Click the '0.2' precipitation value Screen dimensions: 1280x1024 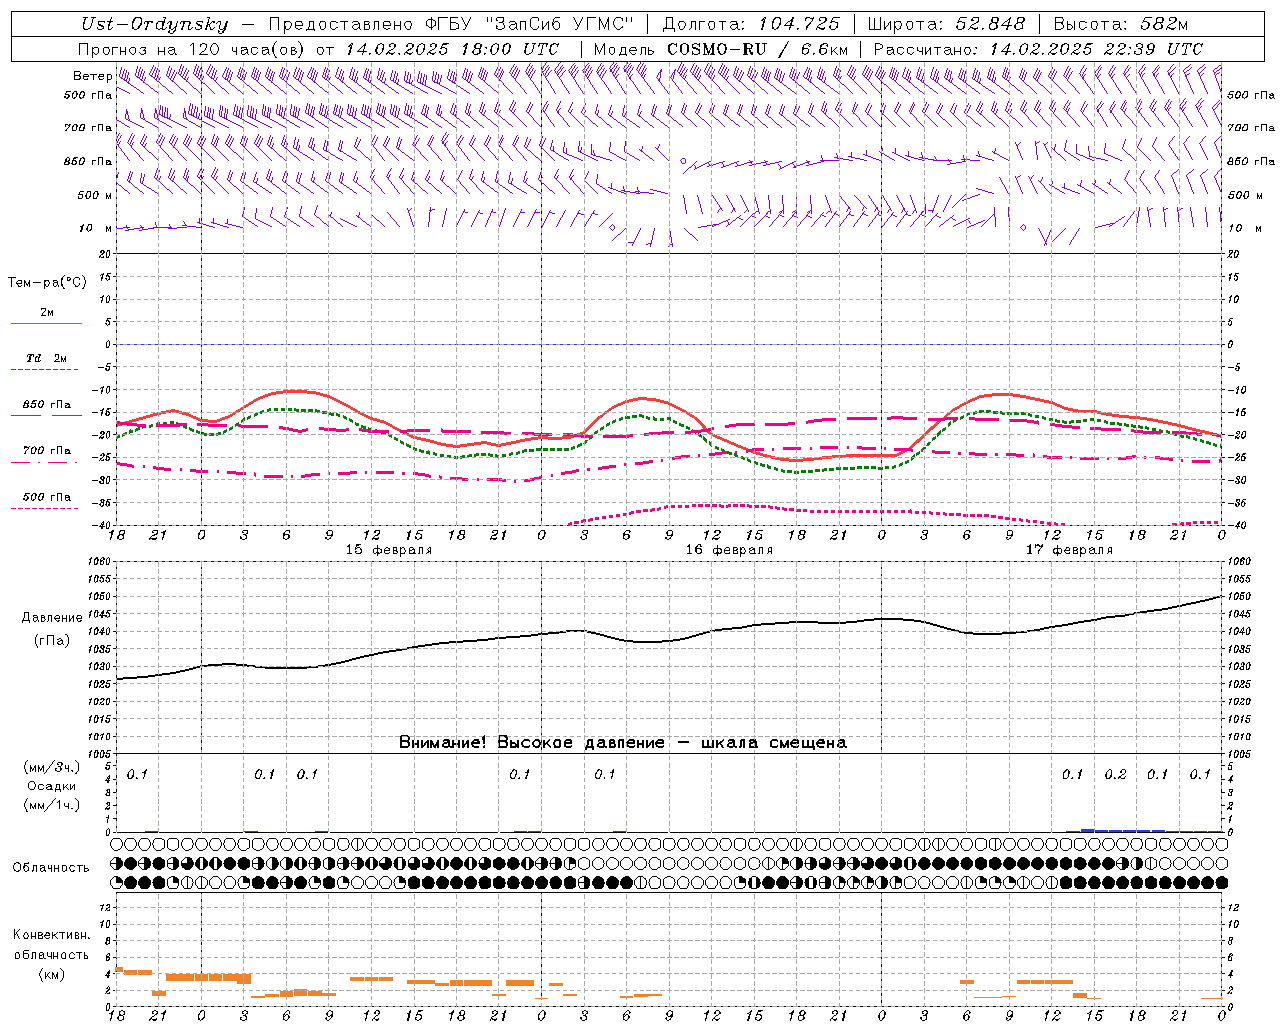(x=1115, y=774)
